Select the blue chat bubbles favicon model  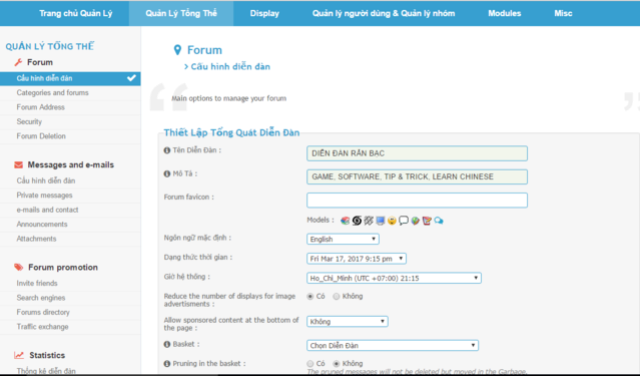(x=439, y=220)
